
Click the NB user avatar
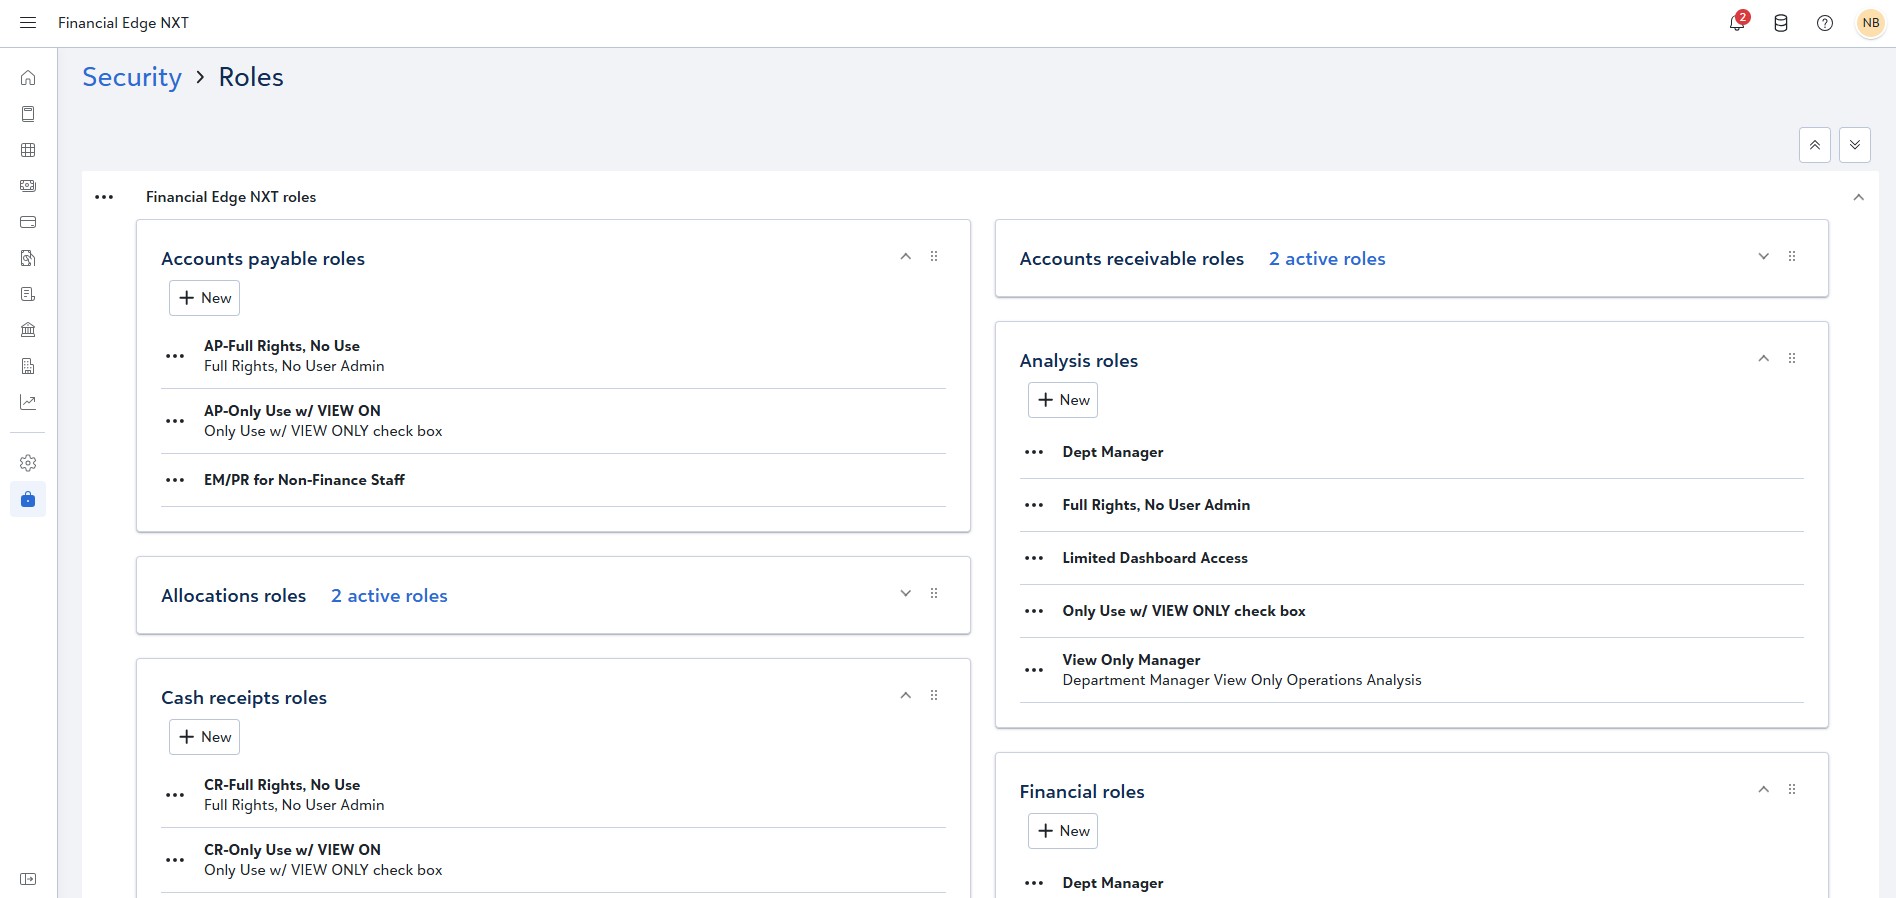pyautogui.click(x=1870, y=23)
